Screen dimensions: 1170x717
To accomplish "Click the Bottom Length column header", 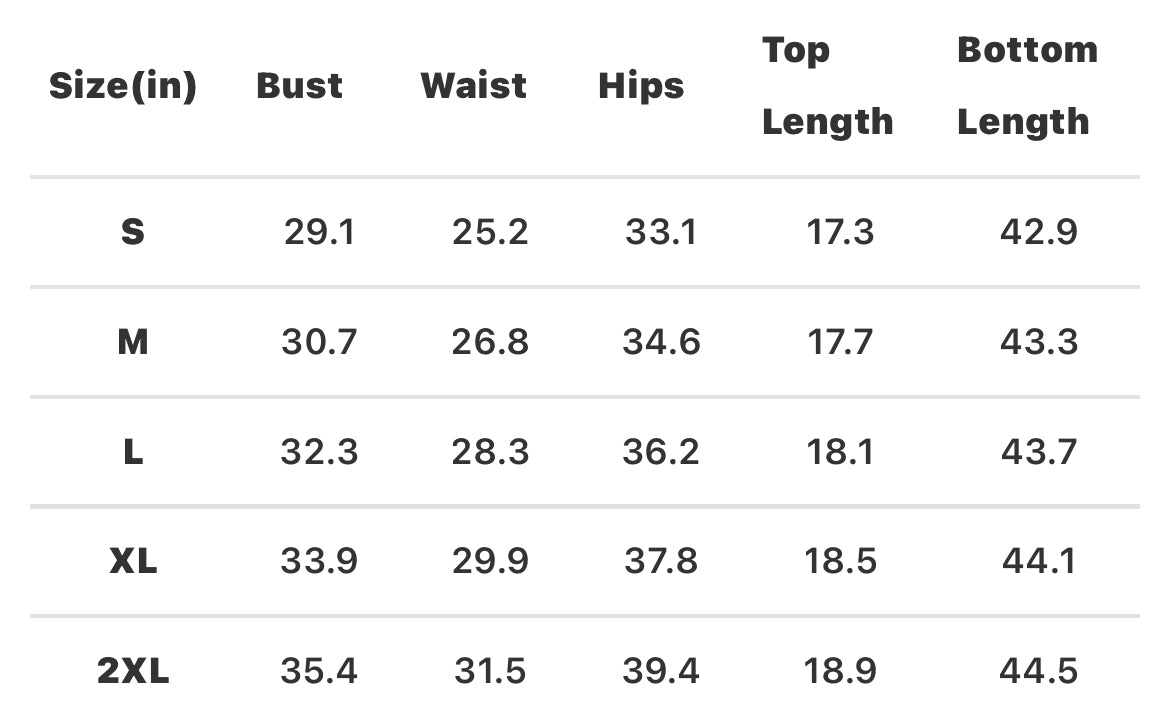I will coord(1026,86).
